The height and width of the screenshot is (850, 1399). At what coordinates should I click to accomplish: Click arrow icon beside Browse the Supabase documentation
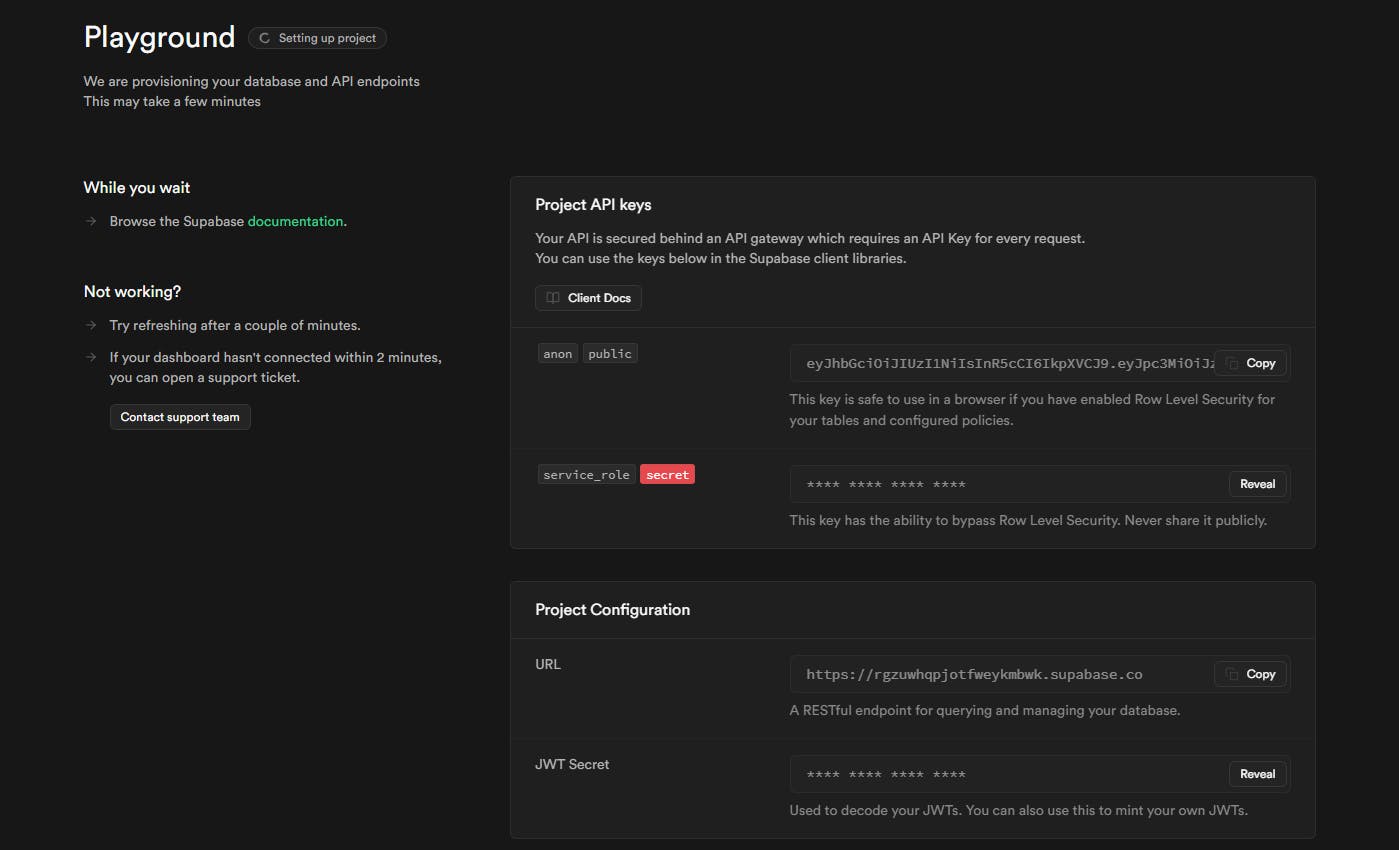click(90, 221)
